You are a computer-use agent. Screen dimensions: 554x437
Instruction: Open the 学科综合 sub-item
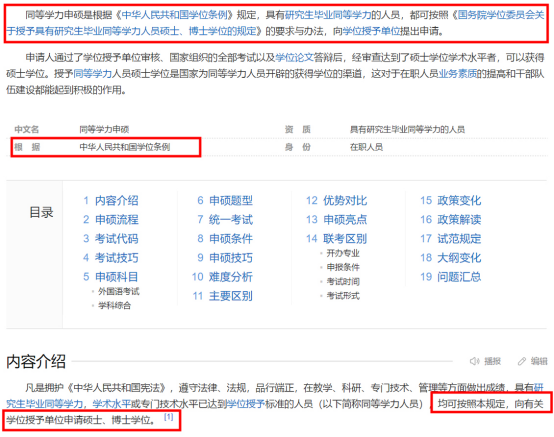[114, 305]
